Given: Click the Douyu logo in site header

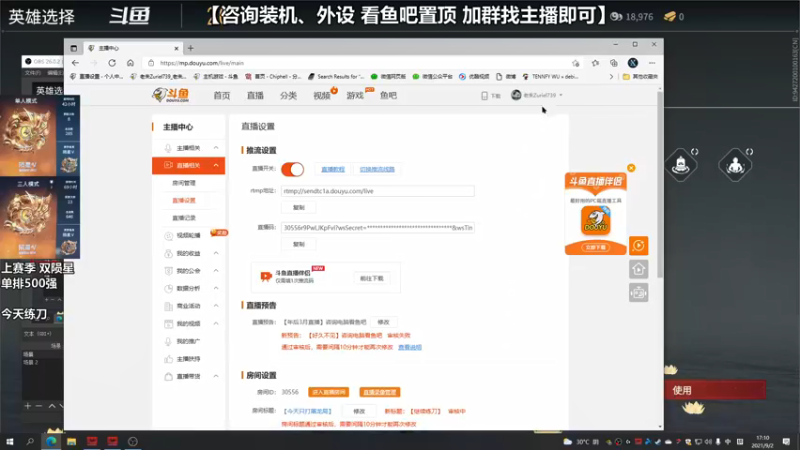Looking at the screenshot, I should tap(171, 95).
